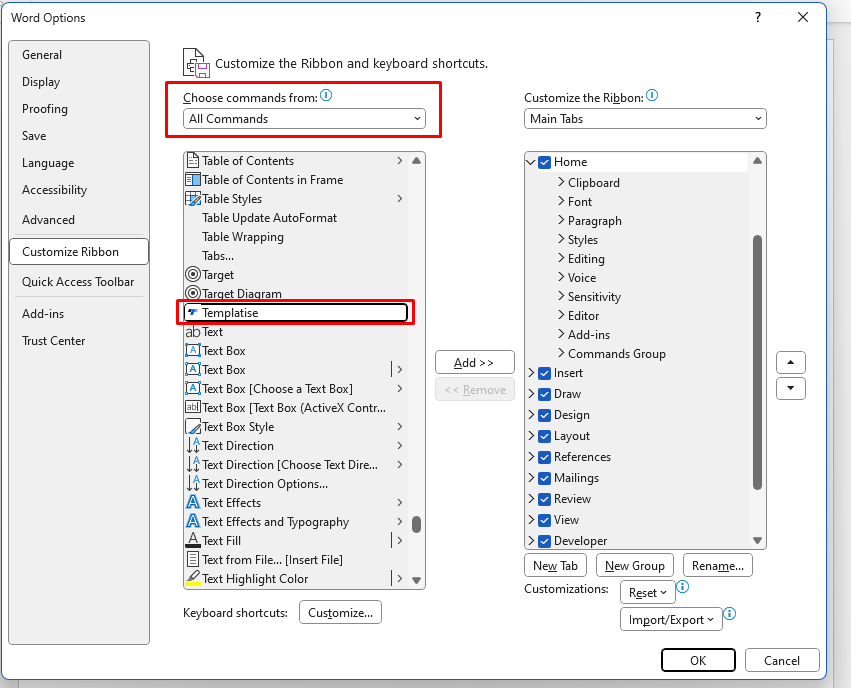Toggle the View tab checkbox
This screenshot has height=688, width=851.
[x=544, y=520]
